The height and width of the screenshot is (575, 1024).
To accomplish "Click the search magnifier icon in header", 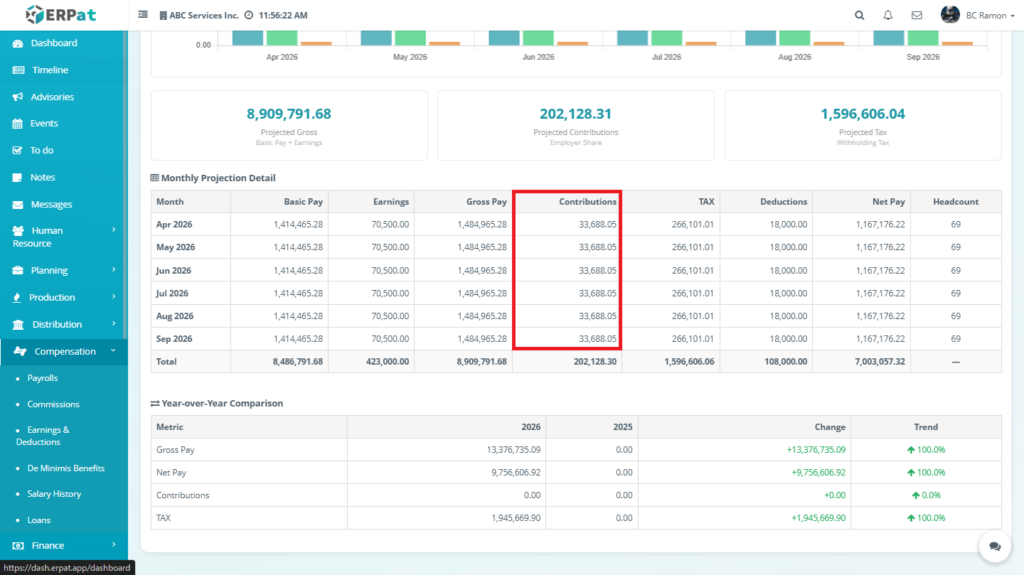I will (860, 15).
